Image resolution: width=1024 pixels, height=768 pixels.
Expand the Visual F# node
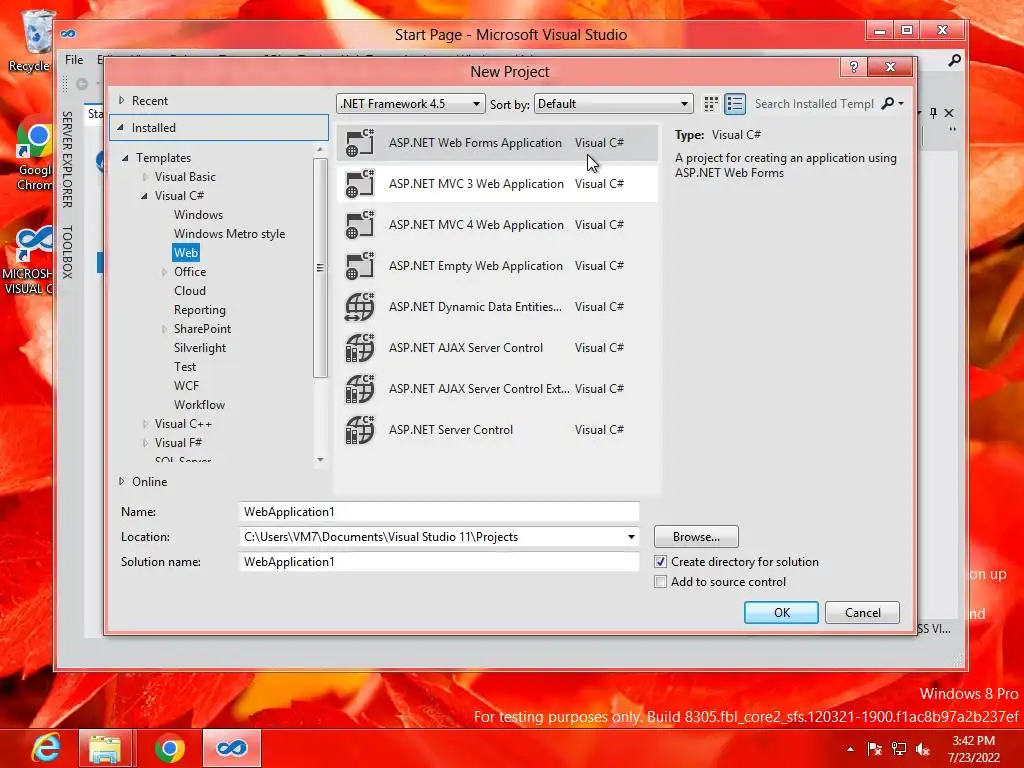pos(145,443)
